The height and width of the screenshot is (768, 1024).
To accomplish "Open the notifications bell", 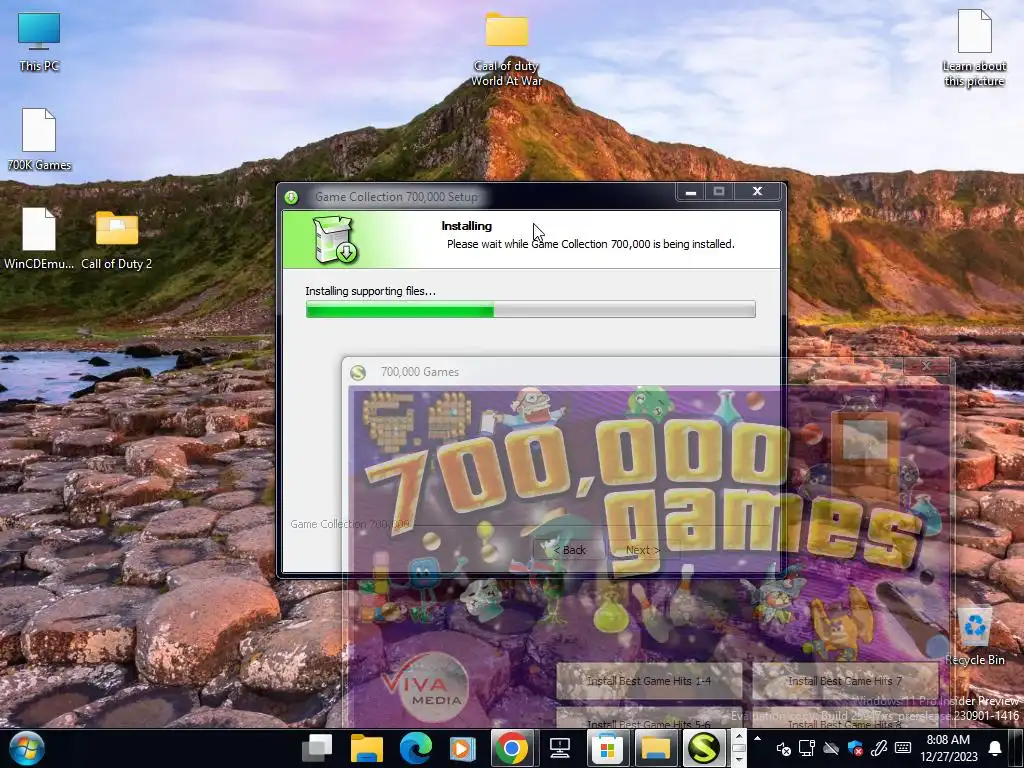I will point(995,748).
